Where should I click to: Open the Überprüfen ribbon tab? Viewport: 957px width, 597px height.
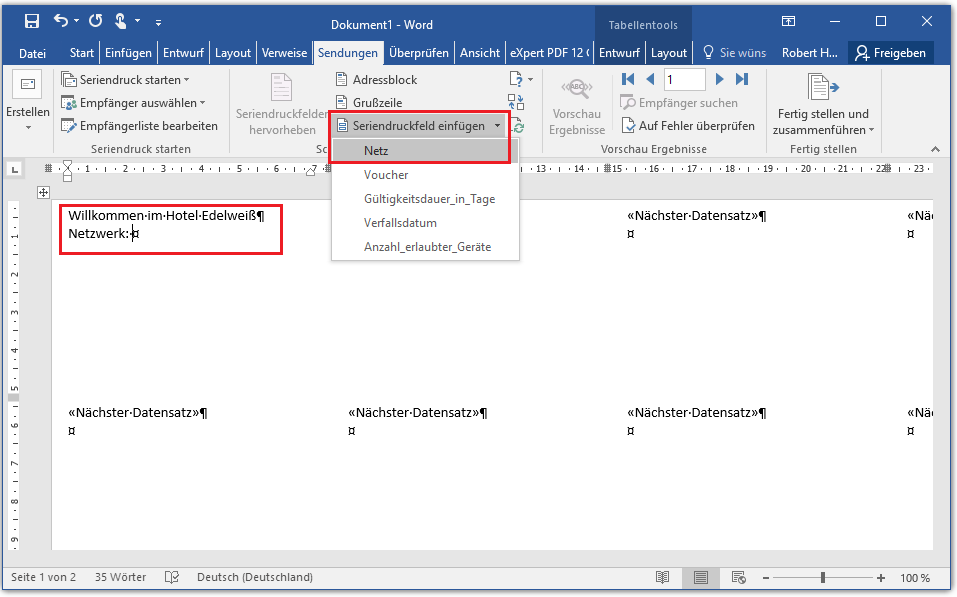click(x=418, y=53)
